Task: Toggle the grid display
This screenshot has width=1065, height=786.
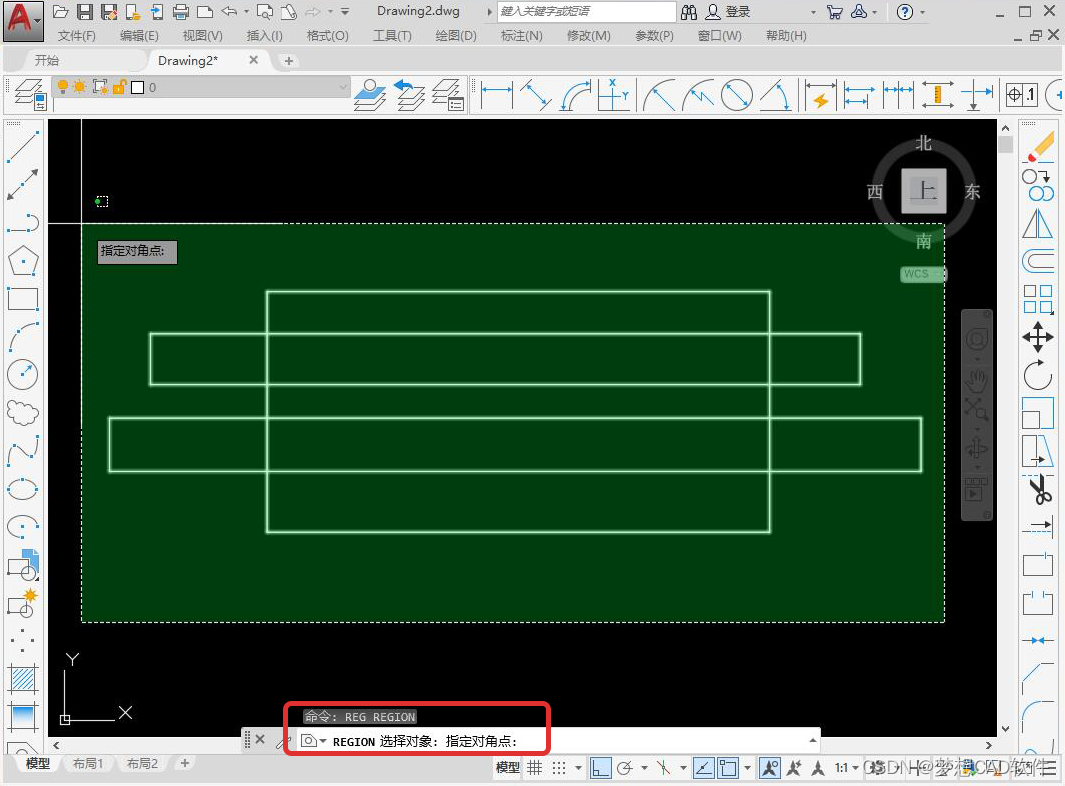Action: point(535,768)
